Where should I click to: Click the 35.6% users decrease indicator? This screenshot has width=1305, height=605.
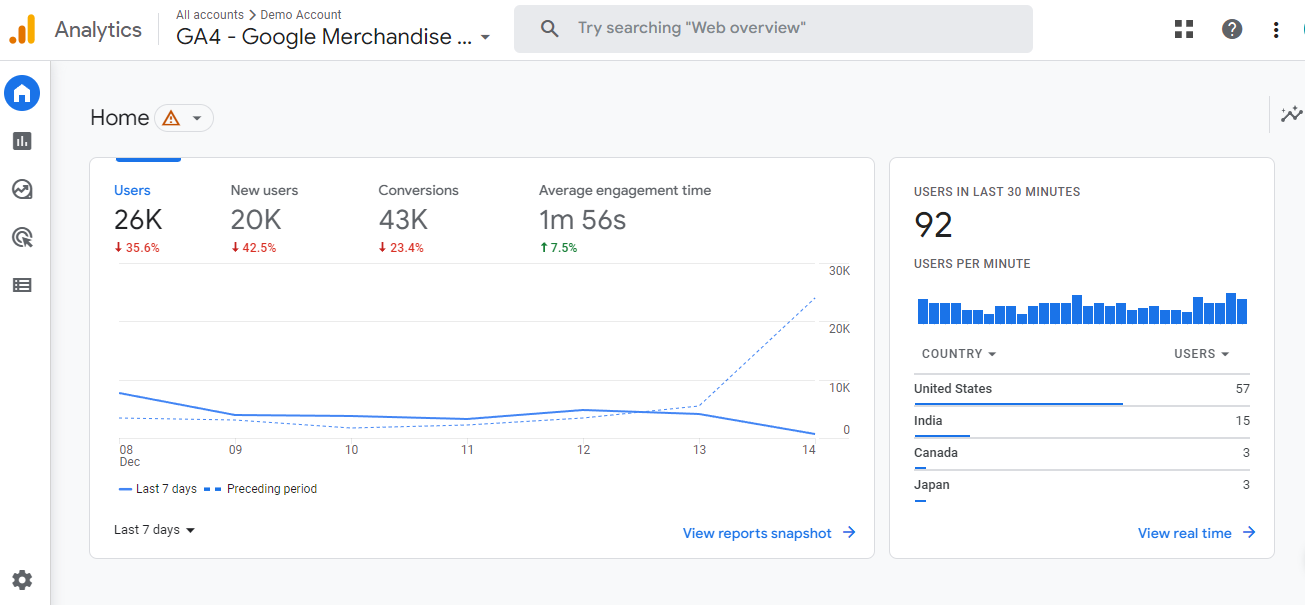click(x=137, y=248)
